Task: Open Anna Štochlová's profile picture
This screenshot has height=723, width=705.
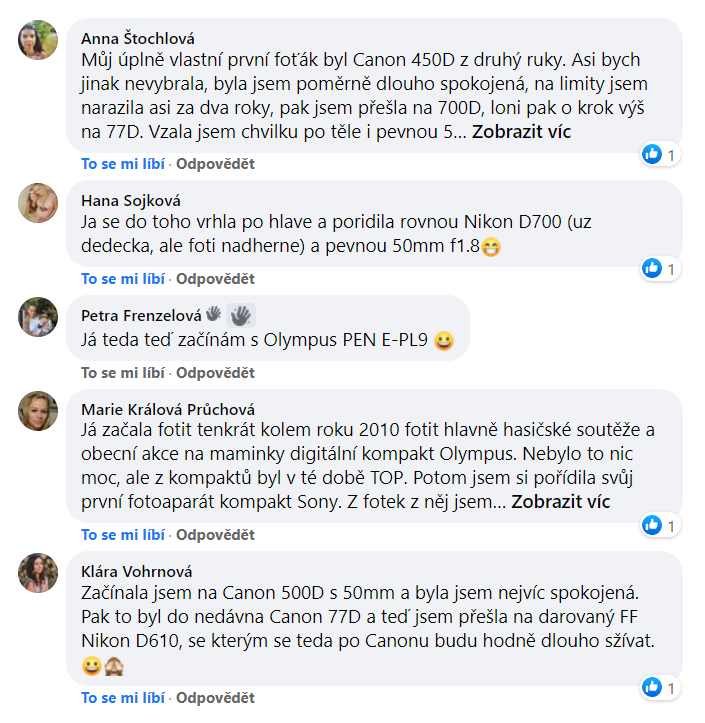Action: [38, 40]
